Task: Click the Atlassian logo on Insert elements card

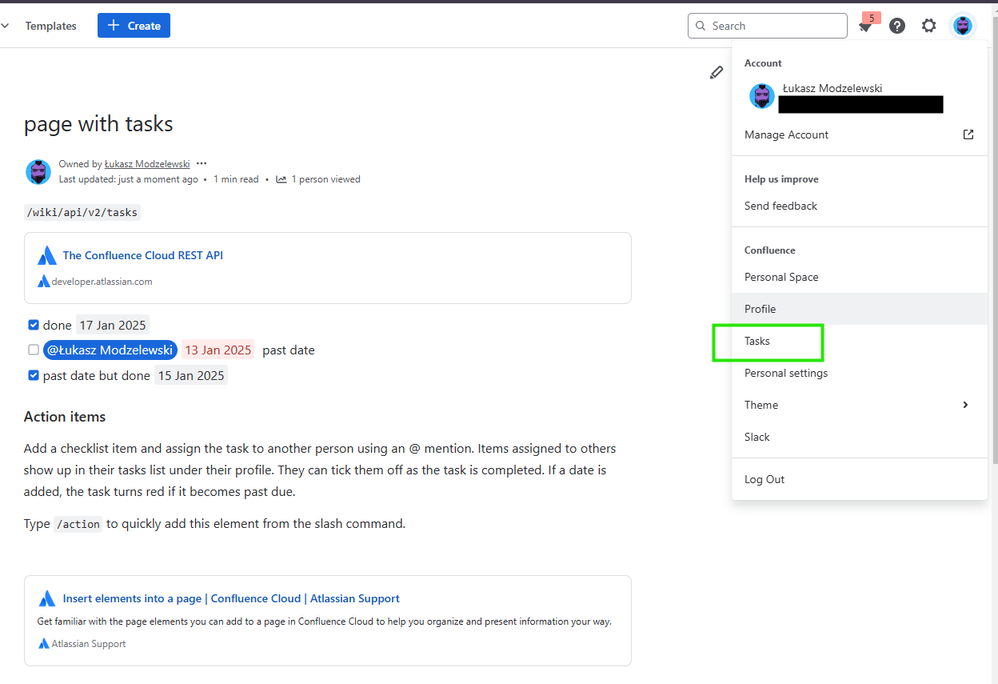Action: click(47, 599)
